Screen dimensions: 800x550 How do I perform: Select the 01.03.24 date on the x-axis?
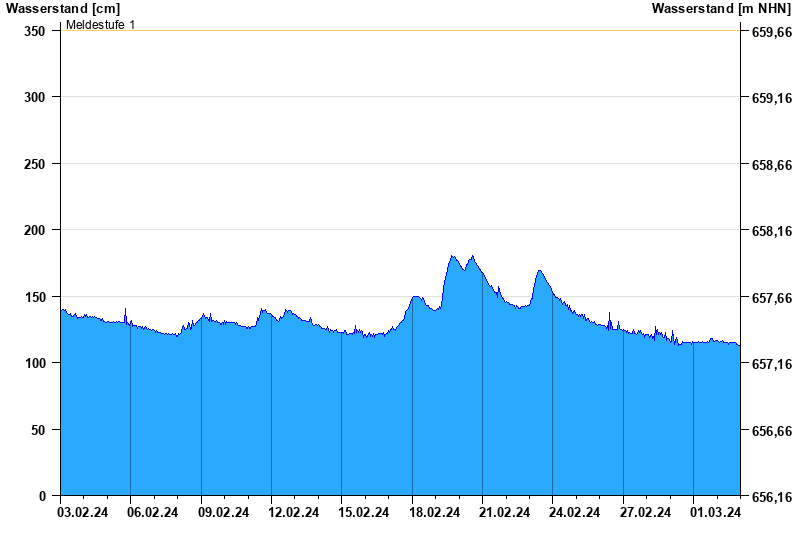[716, 513]
